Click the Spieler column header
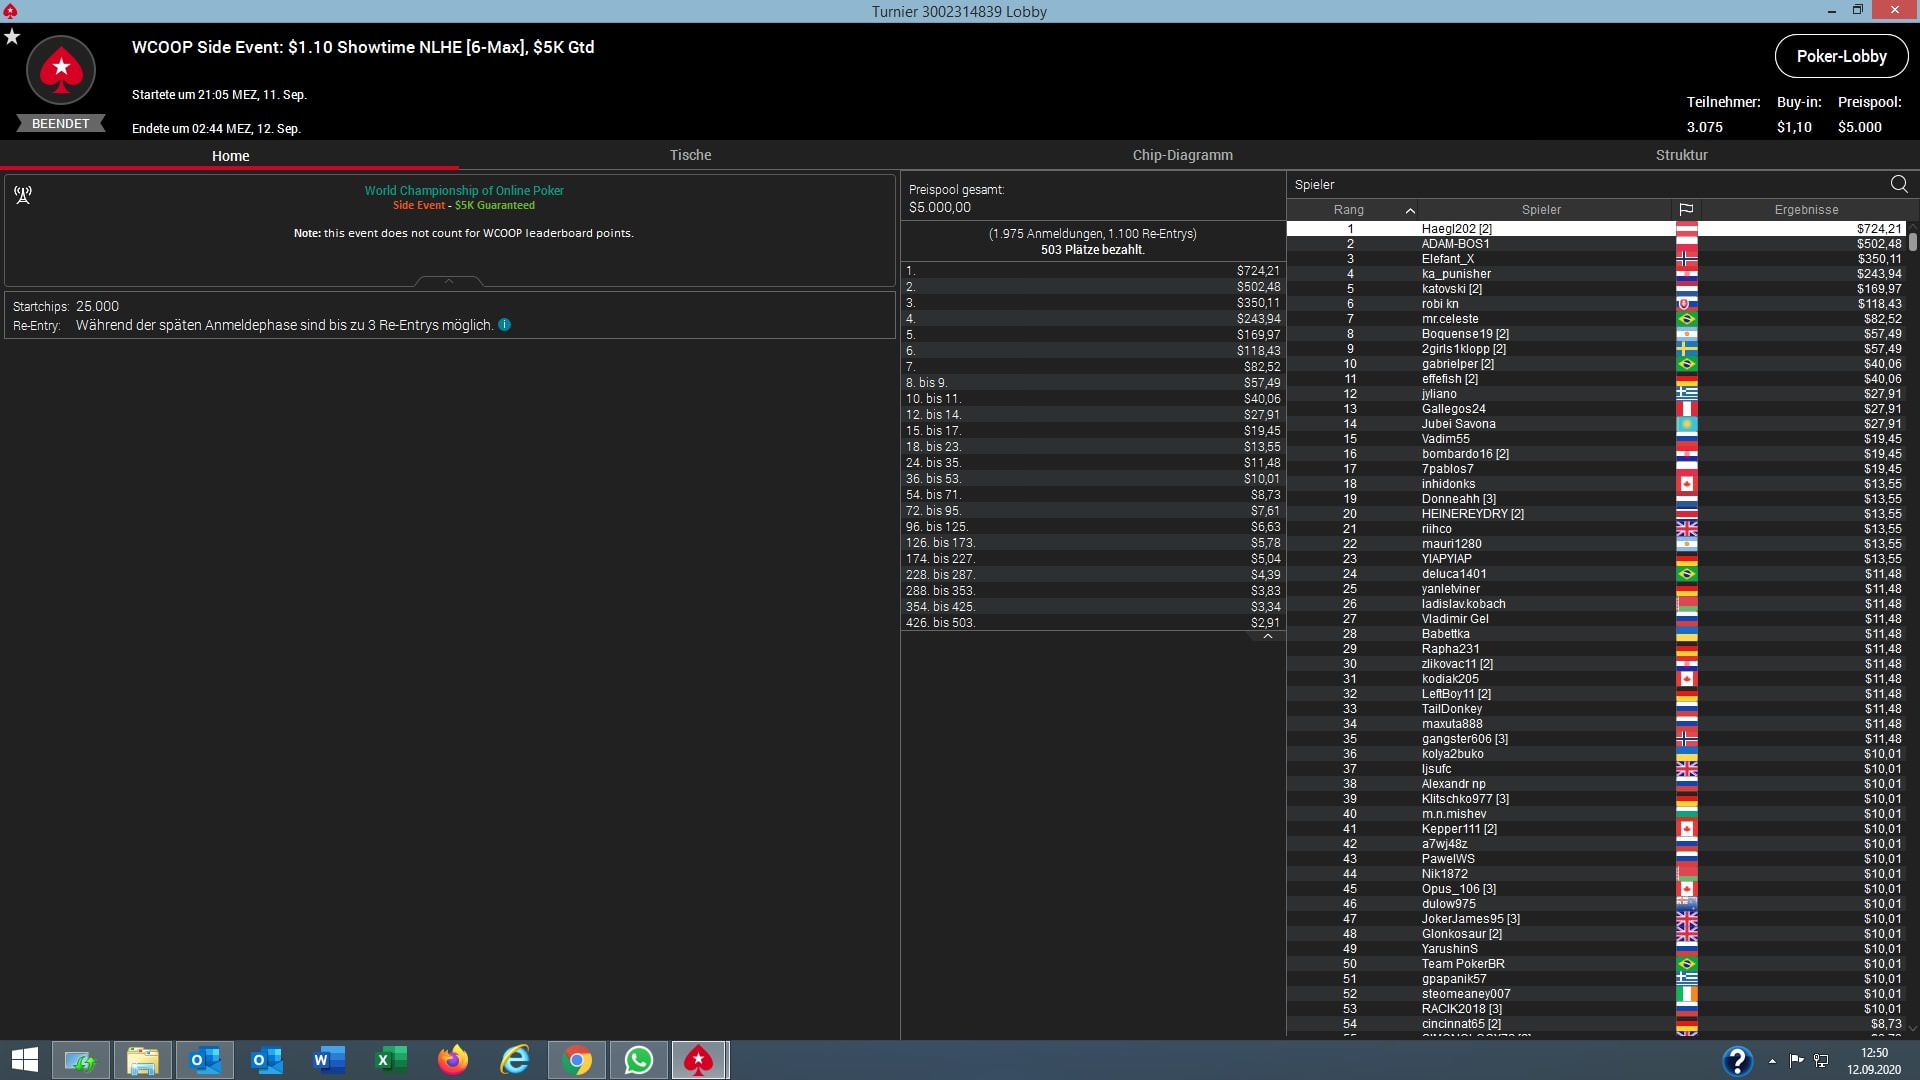The image size is (1920, 1080). tap(1540, 210)
